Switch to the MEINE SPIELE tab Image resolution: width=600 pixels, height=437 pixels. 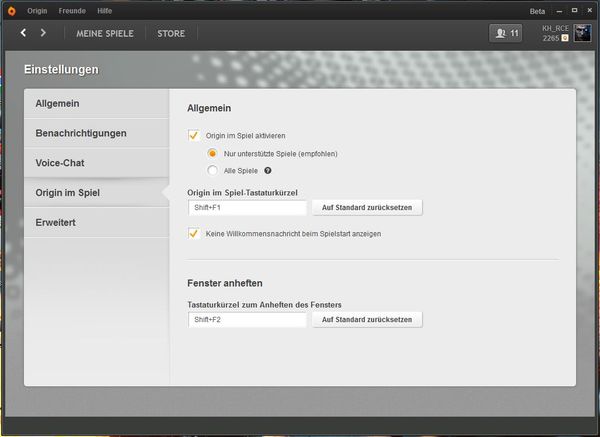pyautogui.click(x=105, y=34)
